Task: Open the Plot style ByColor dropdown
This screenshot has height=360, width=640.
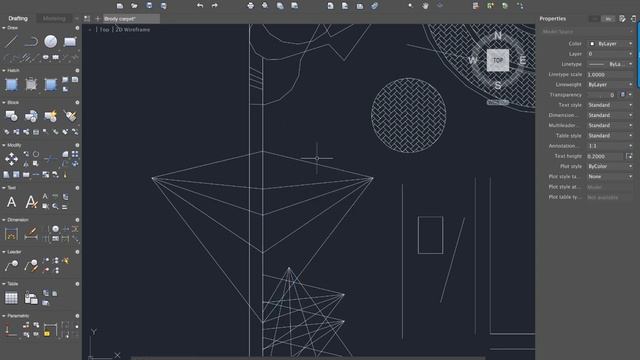Action: (x=610, y=166)
